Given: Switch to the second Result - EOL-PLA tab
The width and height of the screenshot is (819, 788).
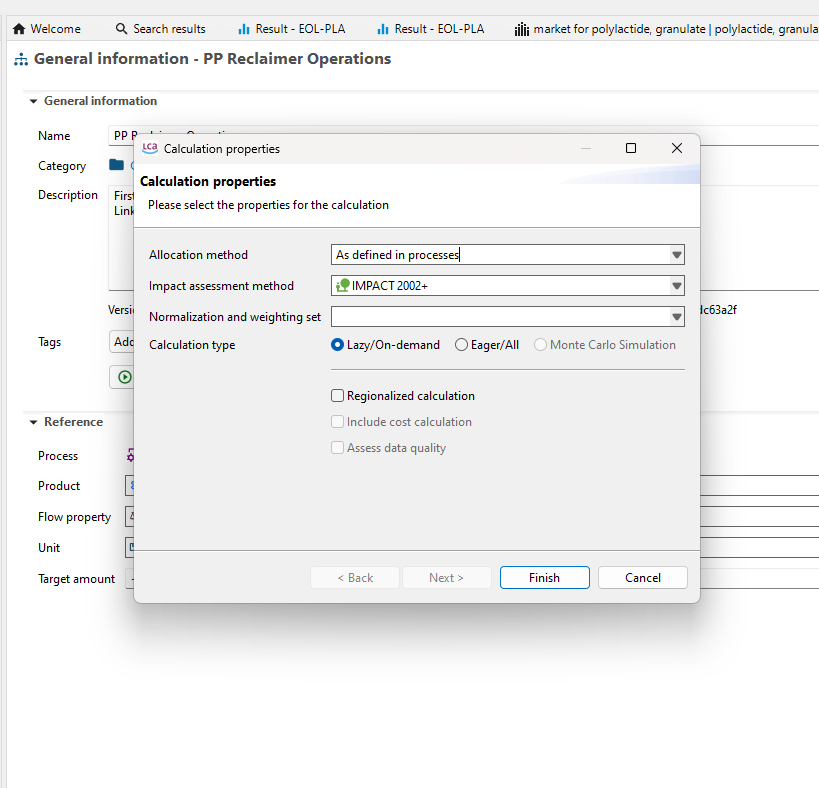Looking at the screenshot, I should 430,29.
